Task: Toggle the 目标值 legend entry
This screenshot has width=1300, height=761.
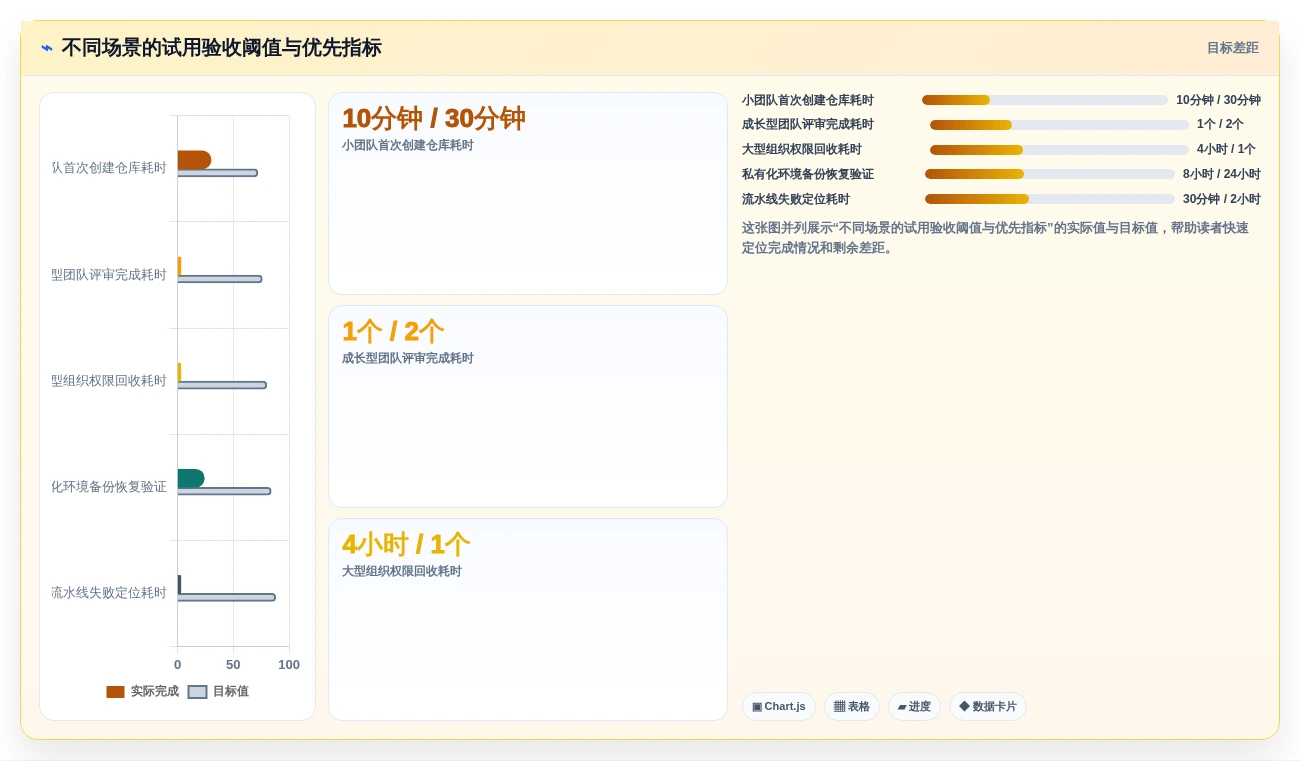Action: pos(218,691)
